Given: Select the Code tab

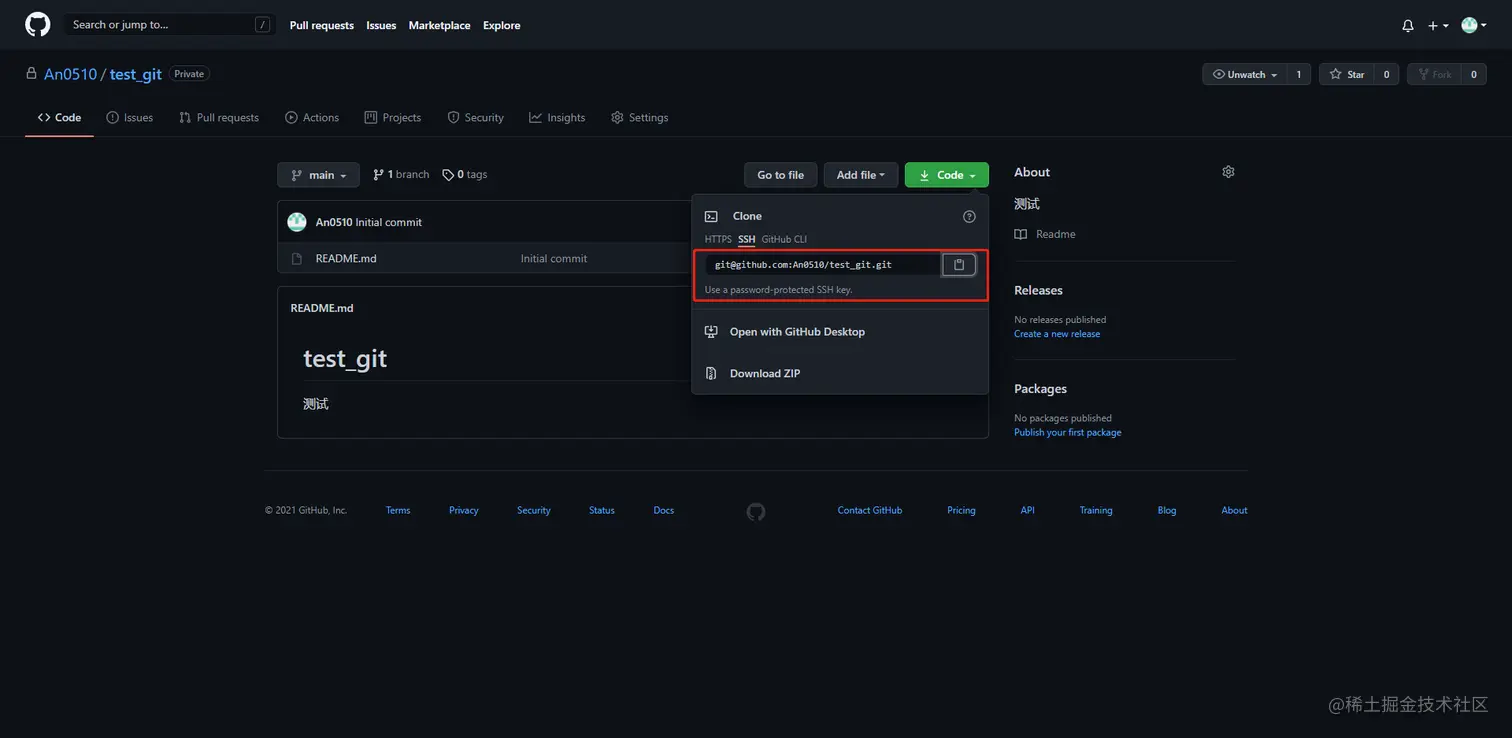Looking at the screenshot, I should tap(59, 117).
